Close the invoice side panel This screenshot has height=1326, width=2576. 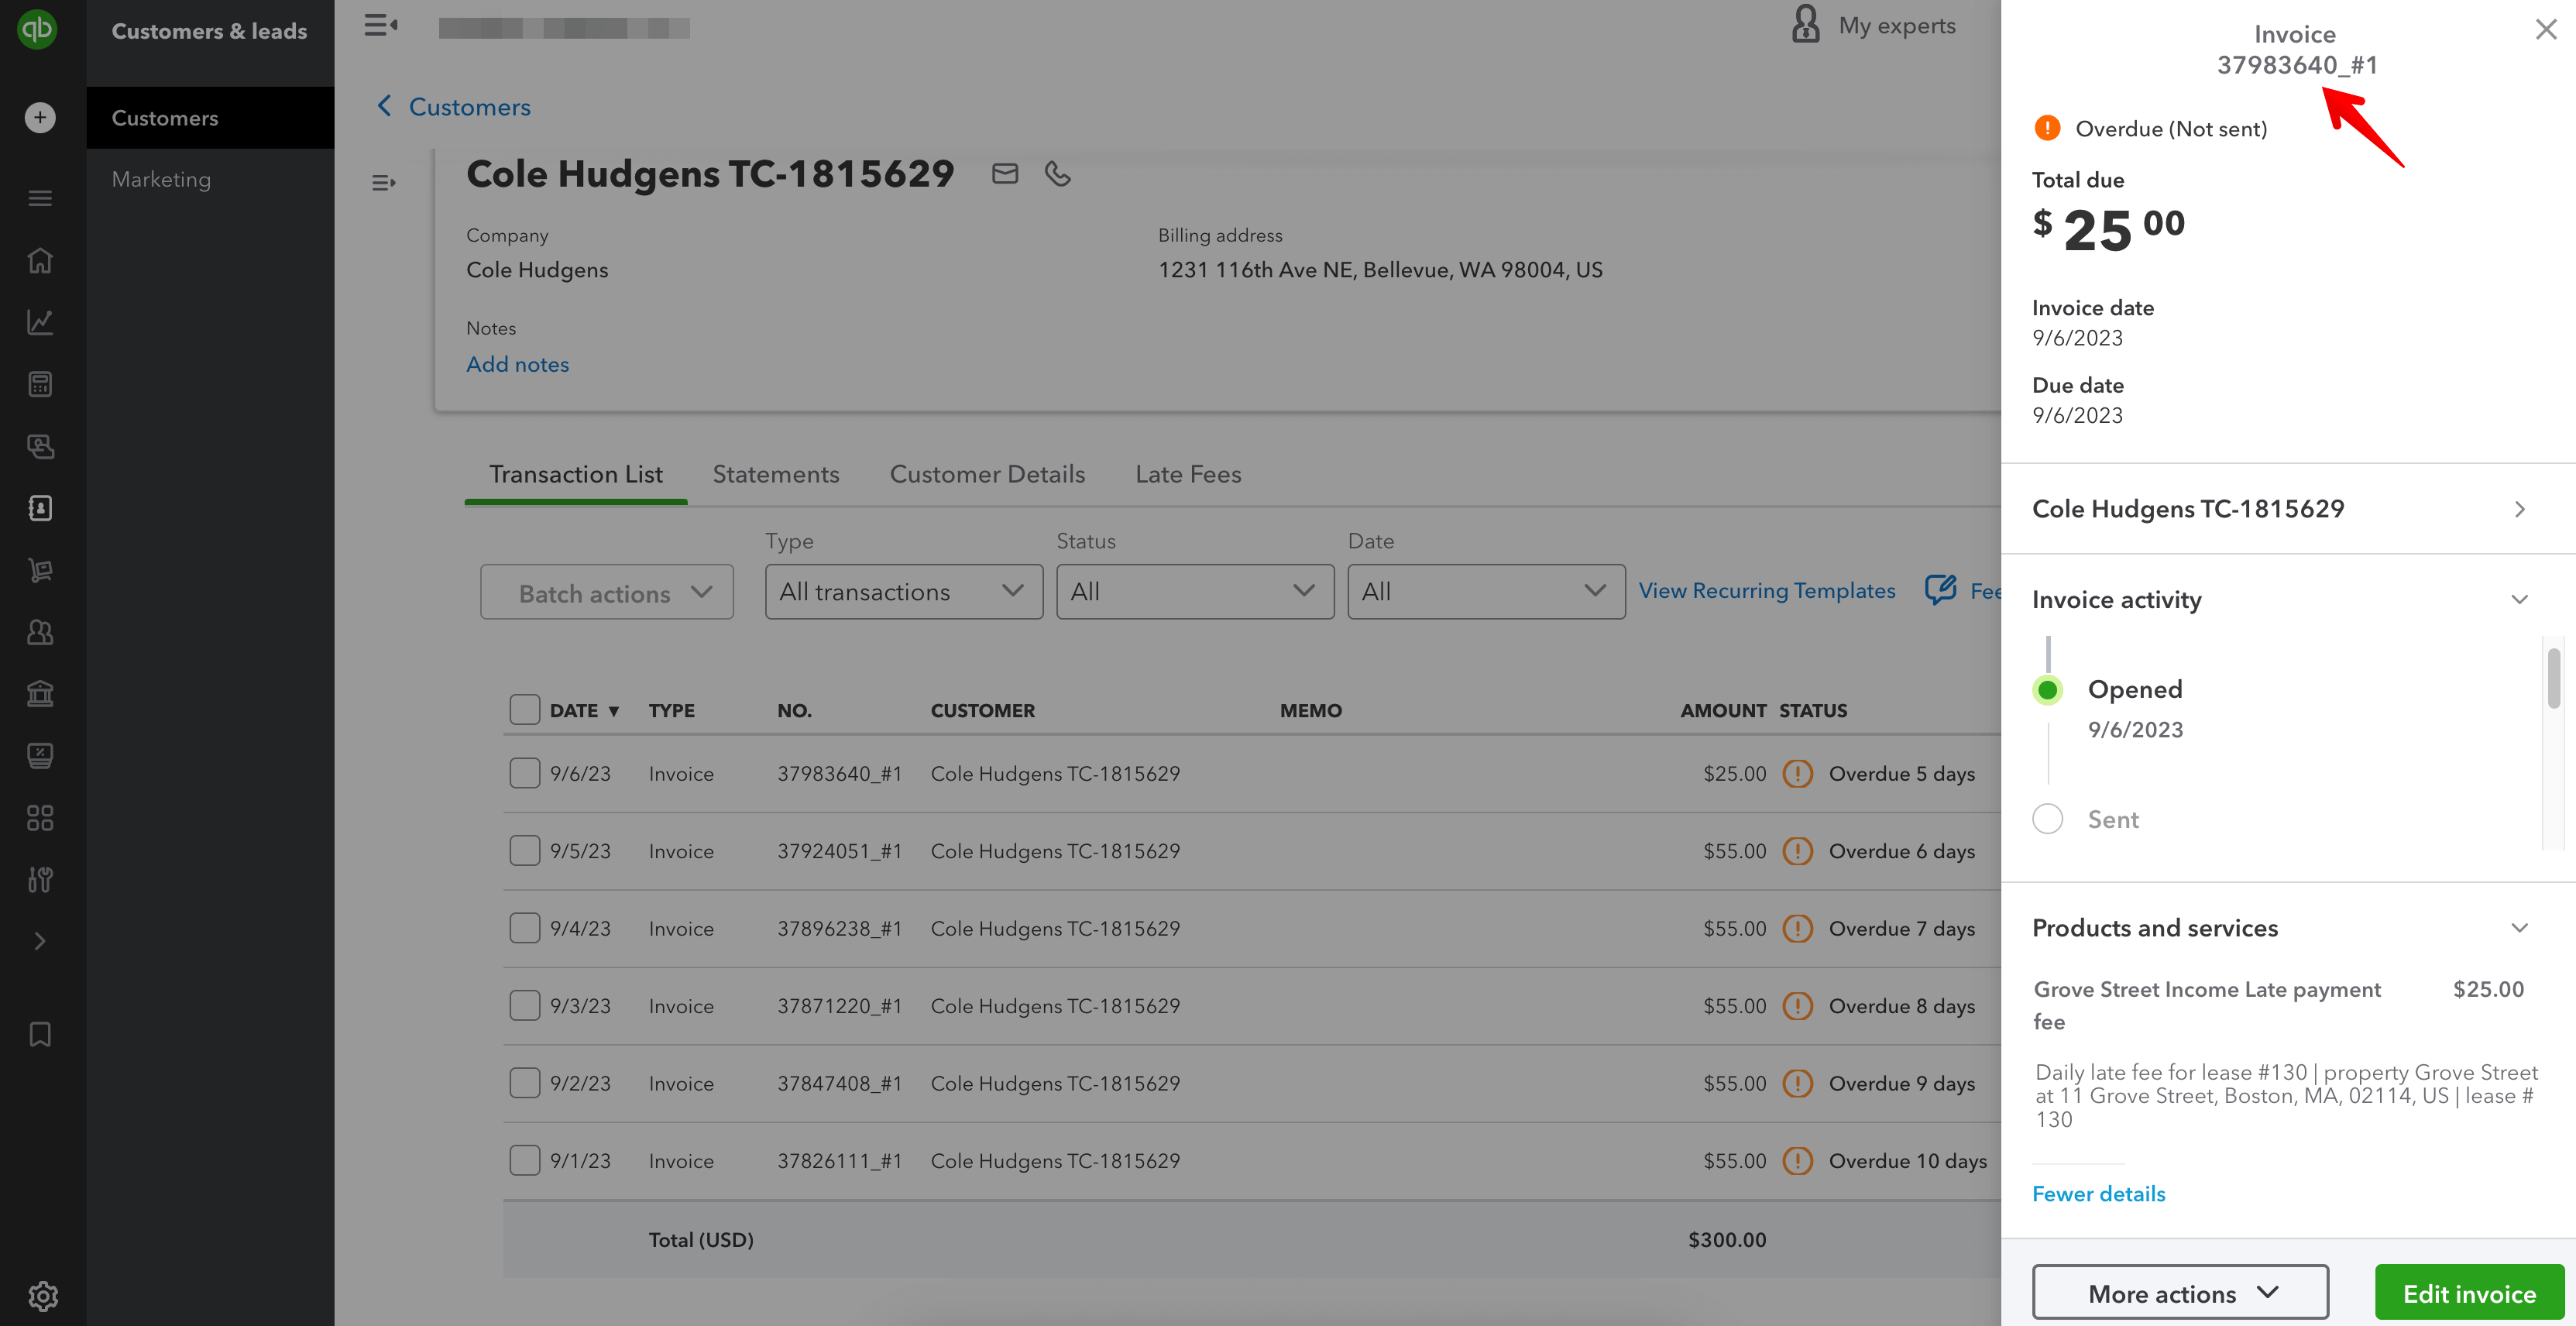(2545, 29)
